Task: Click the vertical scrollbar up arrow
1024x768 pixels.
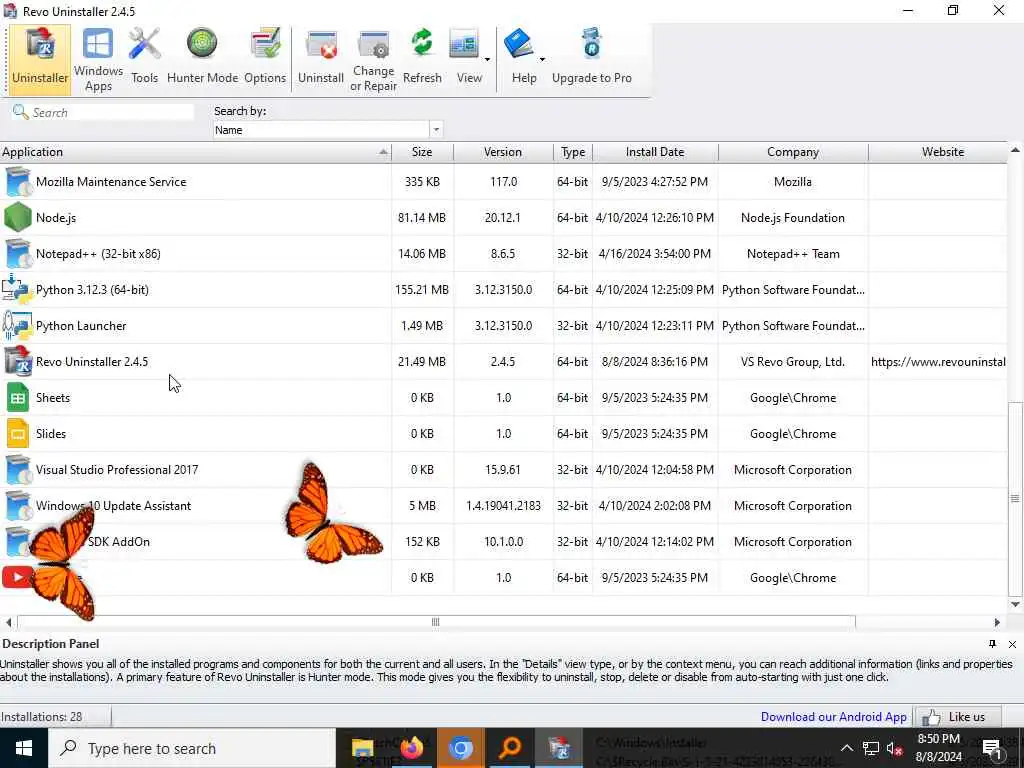Action: 1015,150
